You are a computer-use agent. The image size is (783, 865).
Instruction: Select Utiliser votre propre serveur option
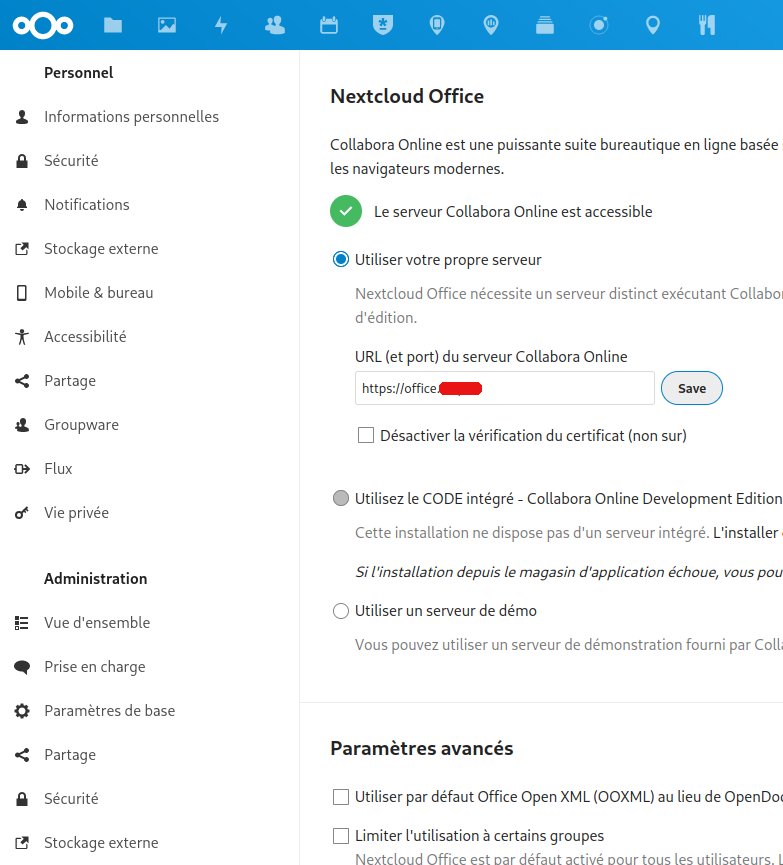[341, 260]
